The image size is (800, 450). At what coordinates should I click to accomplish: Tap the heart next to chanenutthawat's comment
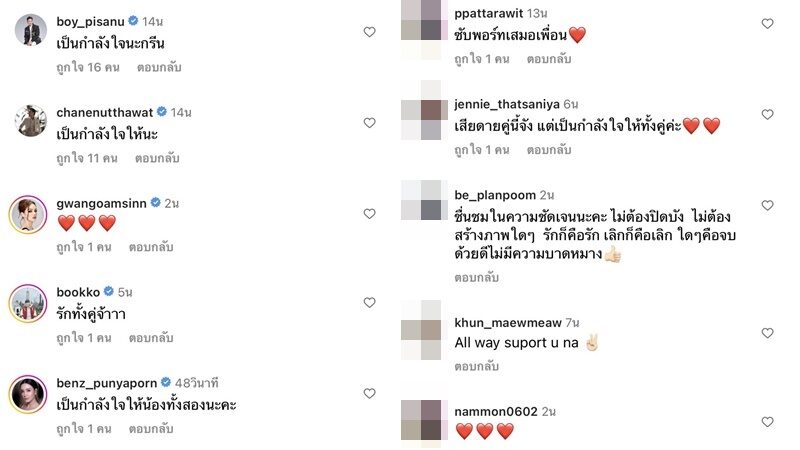[369, 123]
